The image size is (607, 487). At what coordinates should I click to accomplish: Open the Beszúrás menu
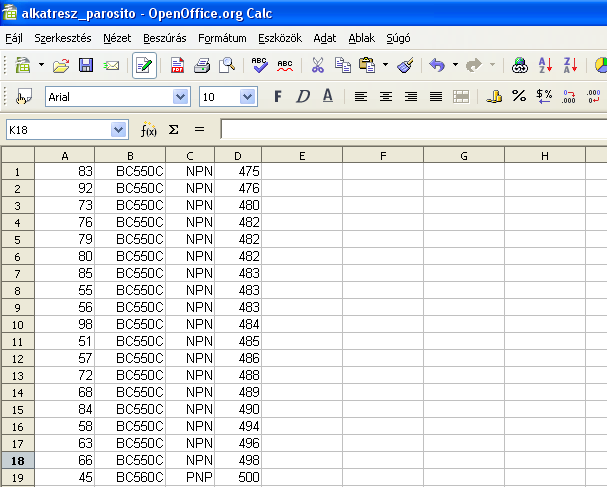point(165,38)
